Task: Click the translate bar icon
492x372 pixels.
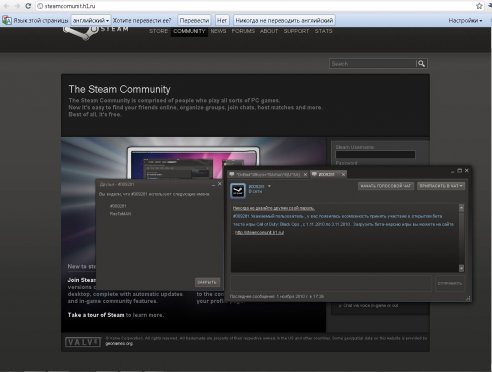Action: coord(7,20)
